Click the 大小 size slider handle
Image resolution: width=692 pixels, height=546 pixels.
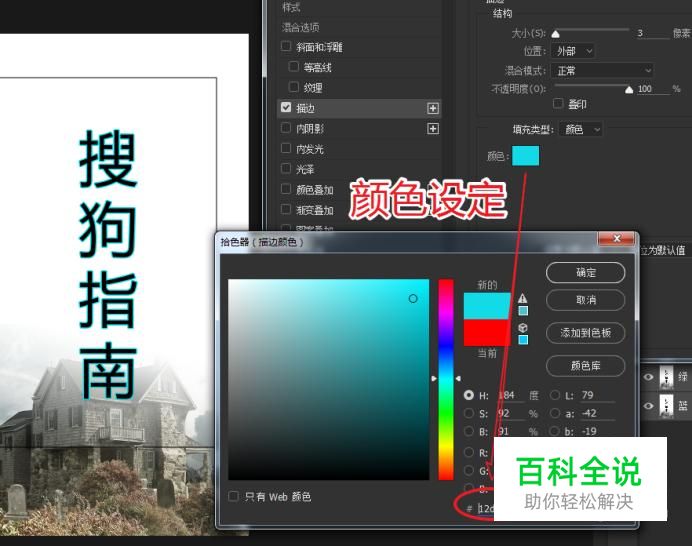pyautogui.click(x=556, y=34)
